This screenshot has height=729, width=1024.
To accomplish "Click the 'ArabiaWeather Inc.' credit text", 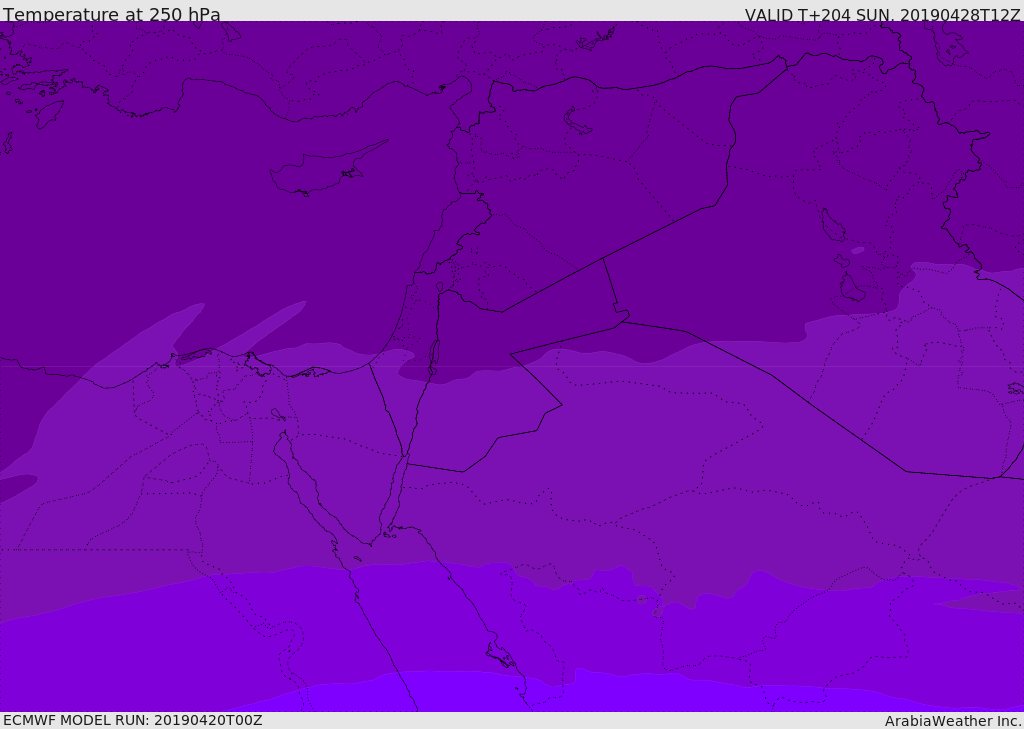I will pyautogui.click(x=953, y=721).
